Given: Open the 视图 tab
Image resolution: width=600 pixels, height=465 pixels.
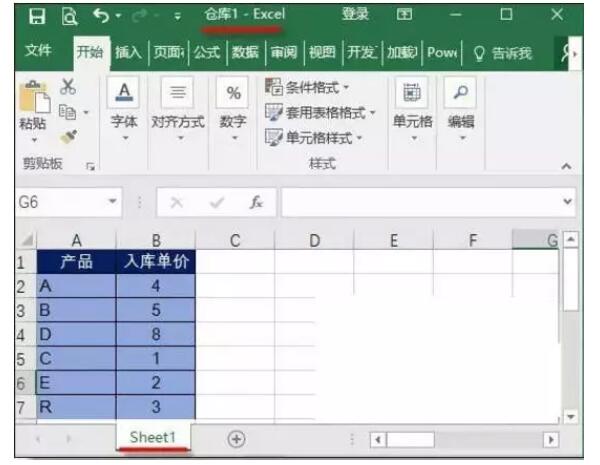Looking at the screenshot, I should pyautogui.click(x=322, y=52).
